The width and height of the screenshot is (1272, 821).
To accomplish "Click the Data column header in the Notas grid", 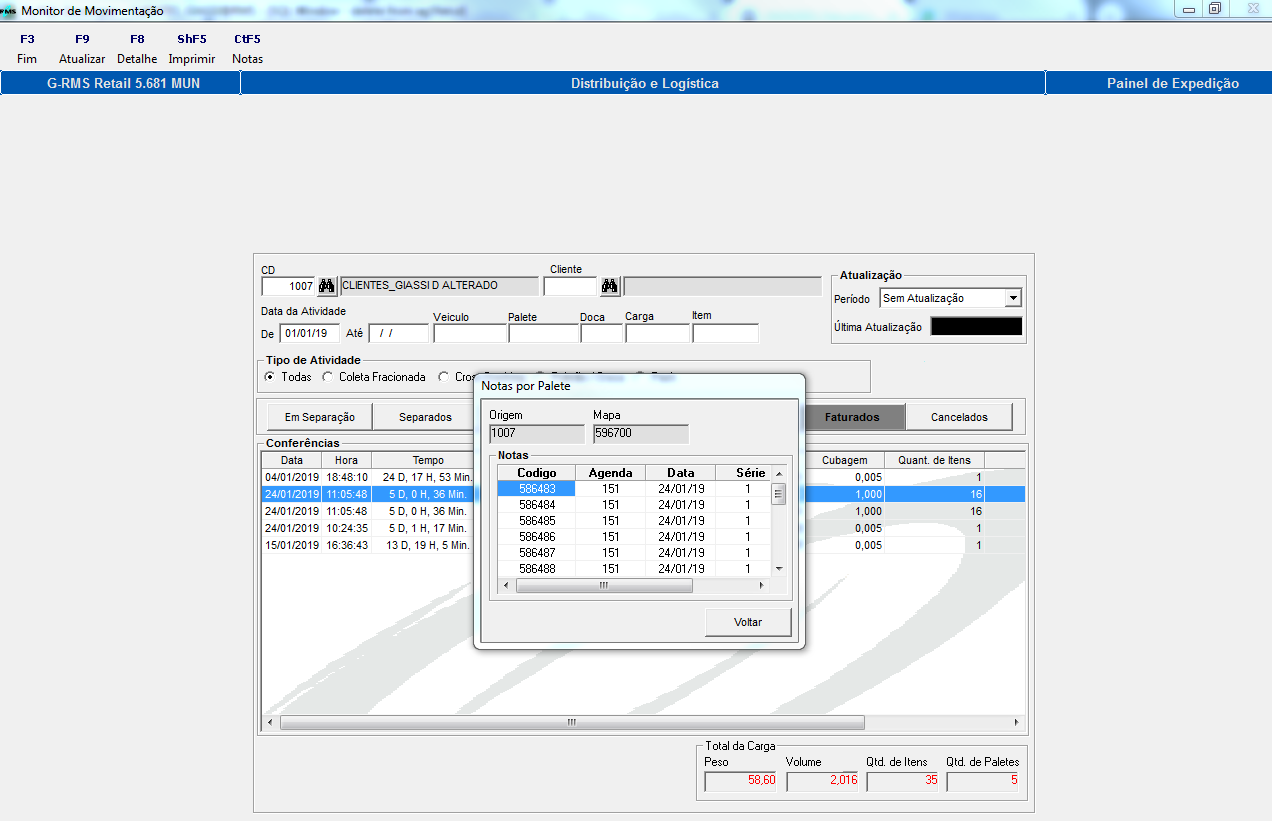I will coord(681,473).
